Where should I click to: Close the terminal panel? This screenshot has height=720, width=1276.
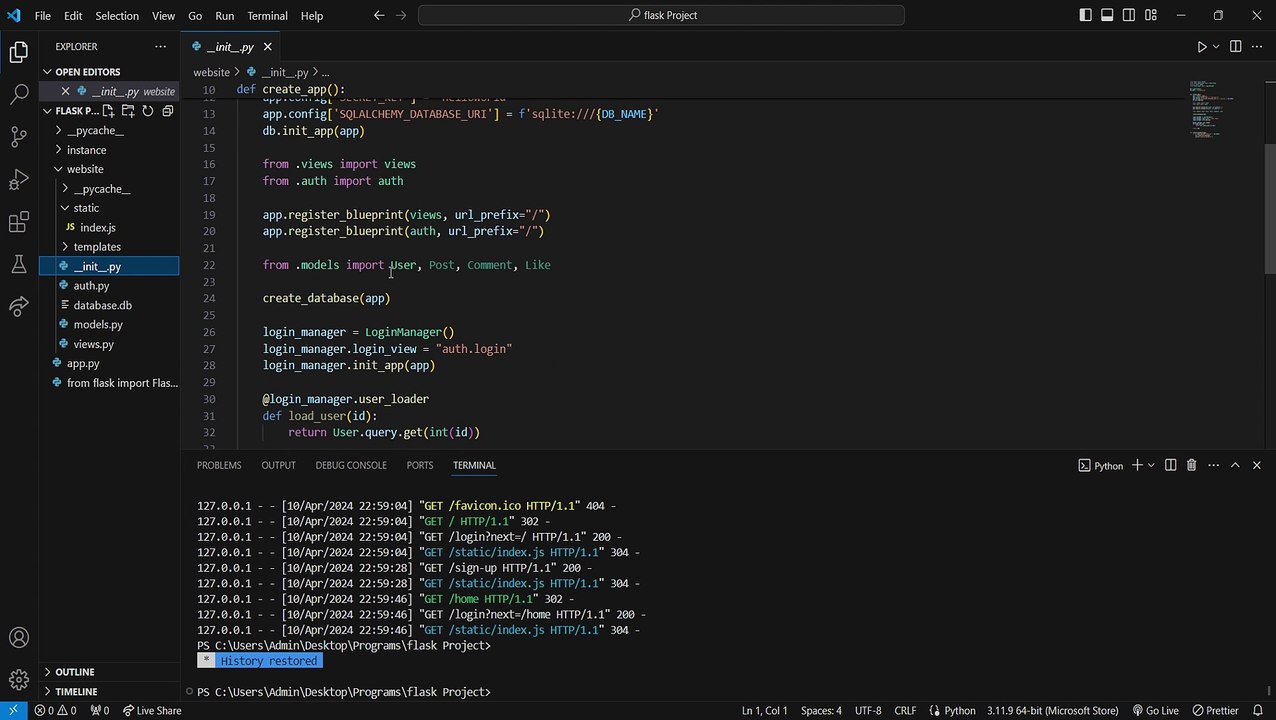tap(1257, 465)
